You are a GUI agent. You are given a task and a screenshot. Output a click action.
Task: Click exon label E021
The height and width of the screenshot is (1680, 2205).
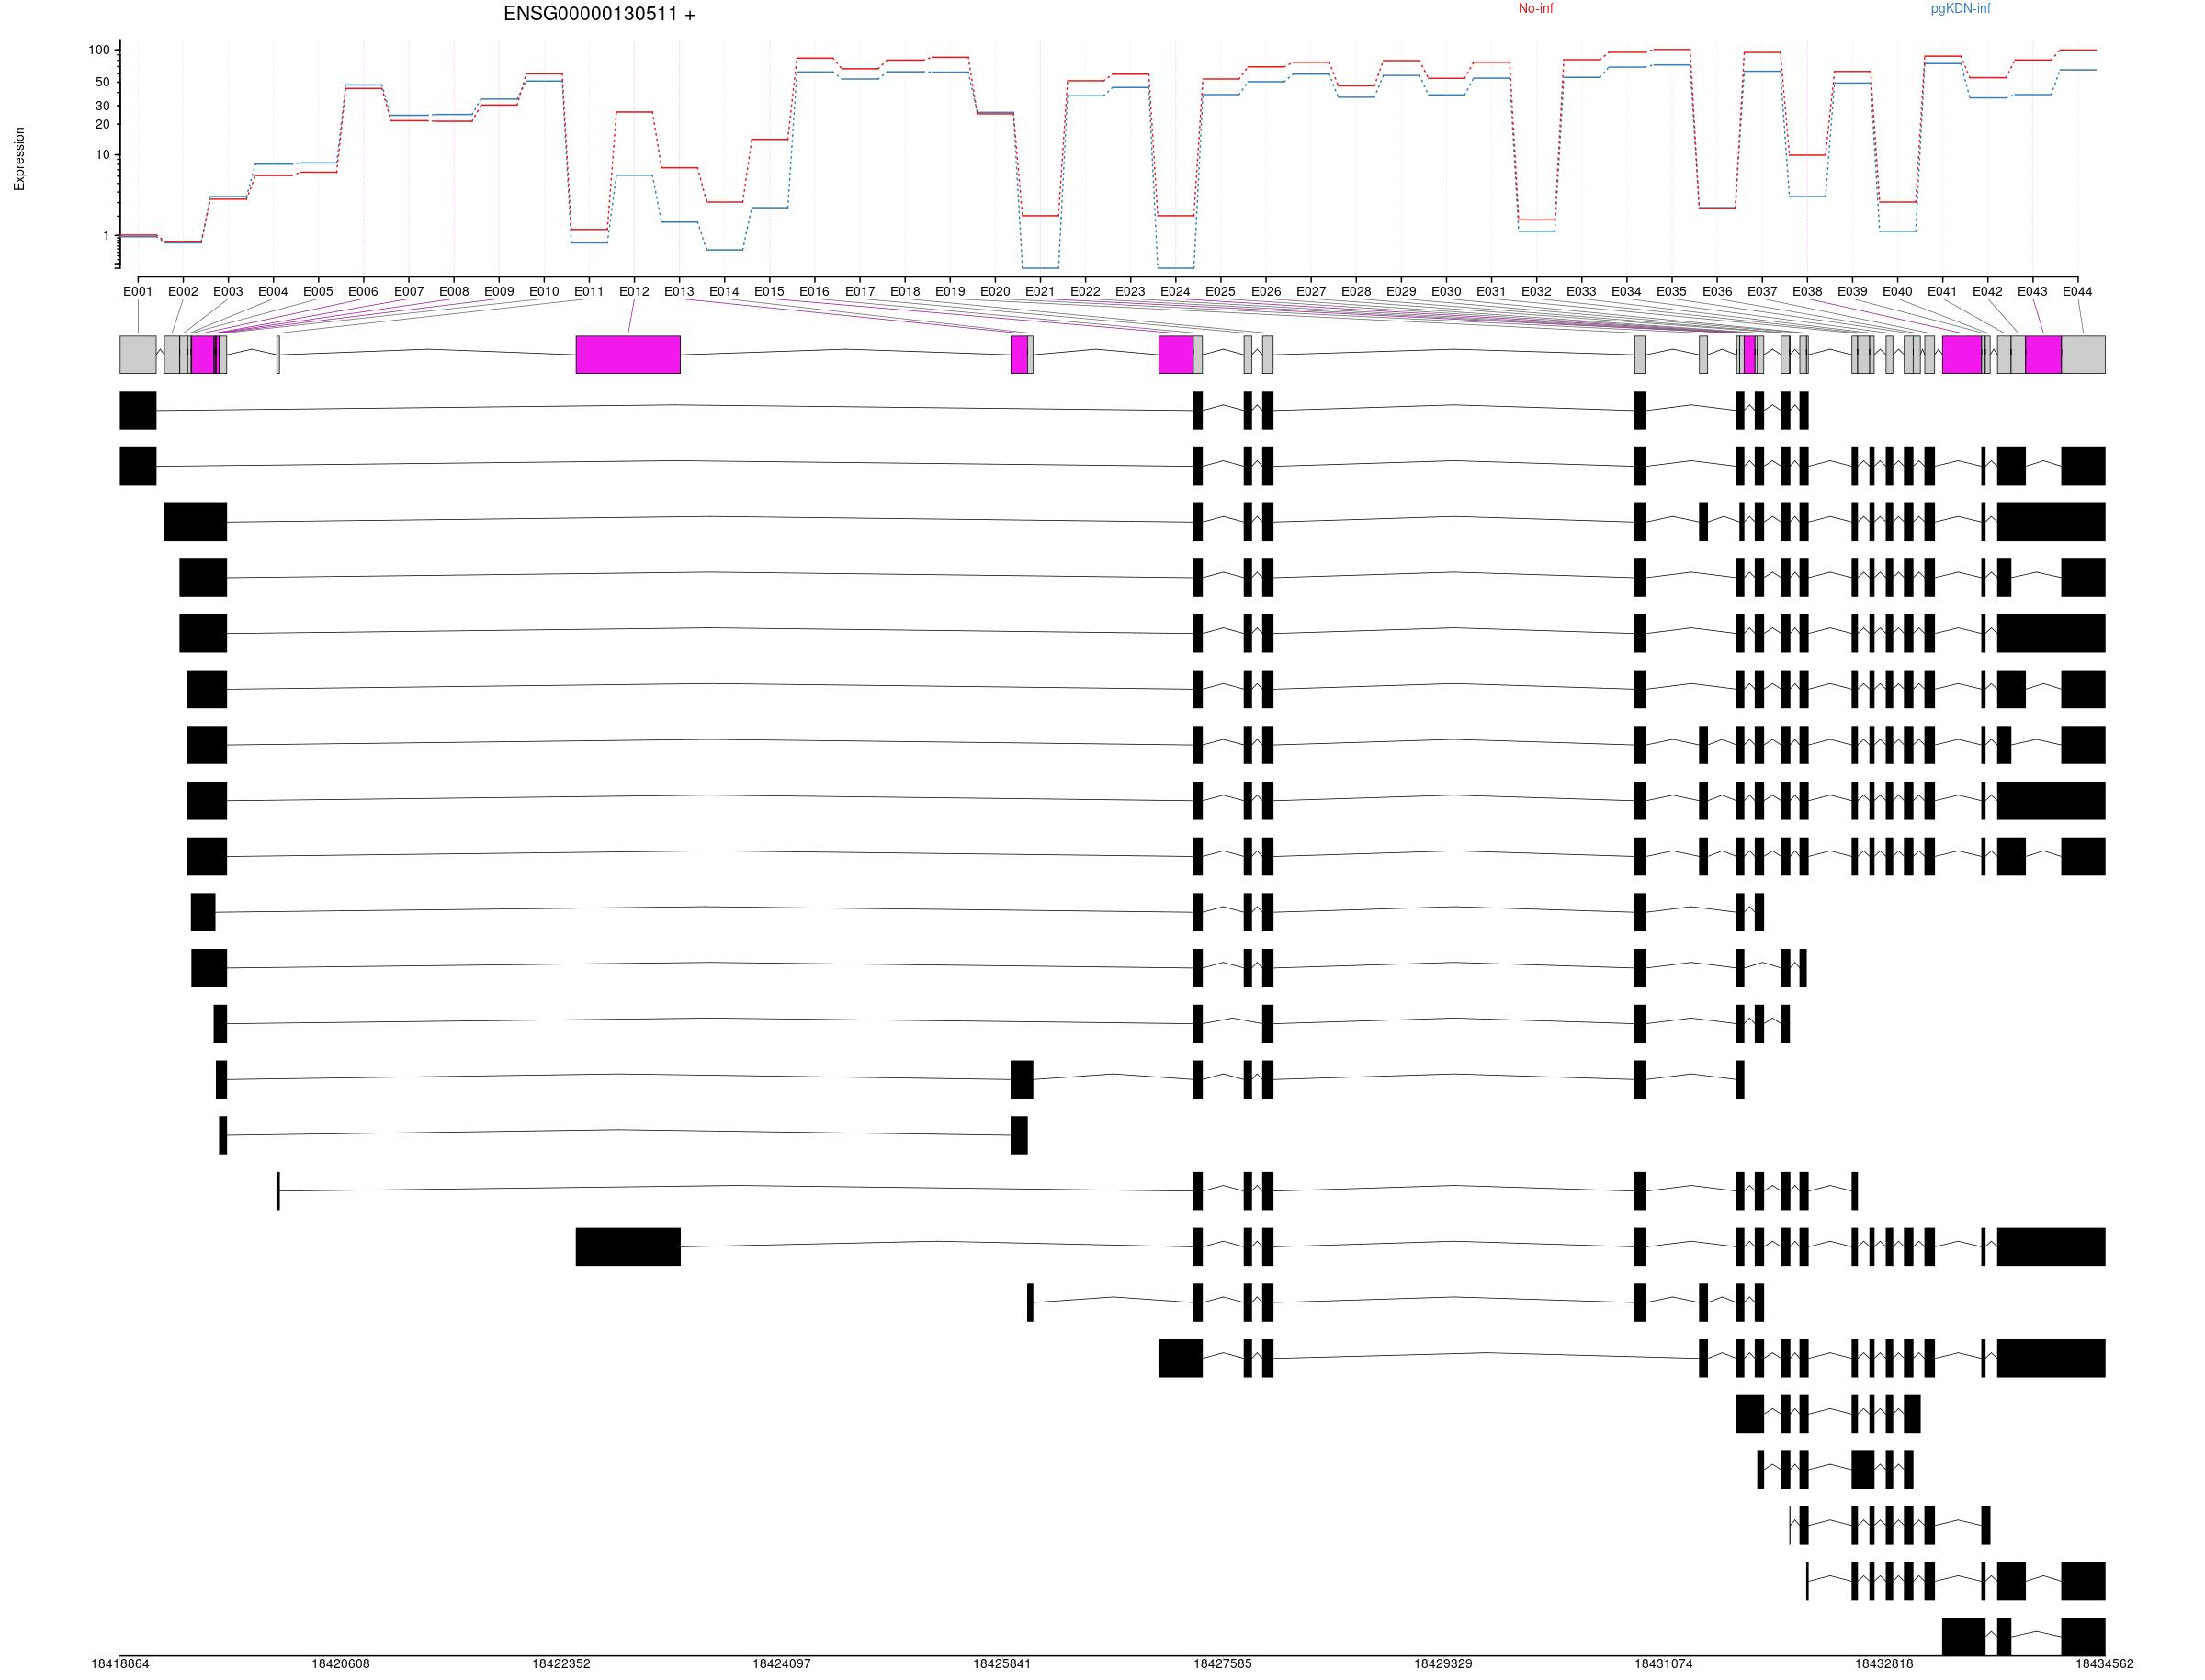(x=1040, y=292)
